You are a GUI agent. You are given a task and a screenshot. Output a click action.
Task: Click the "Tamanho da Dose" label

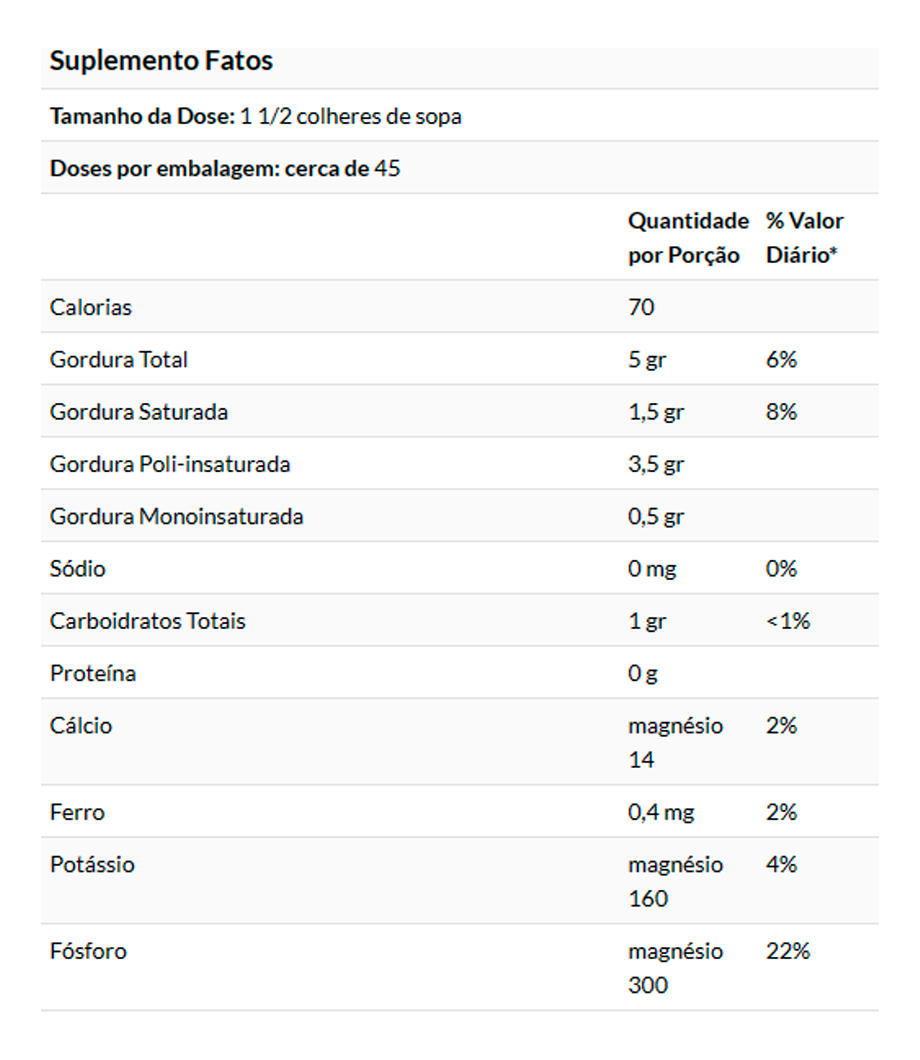(x=144, y=116)
